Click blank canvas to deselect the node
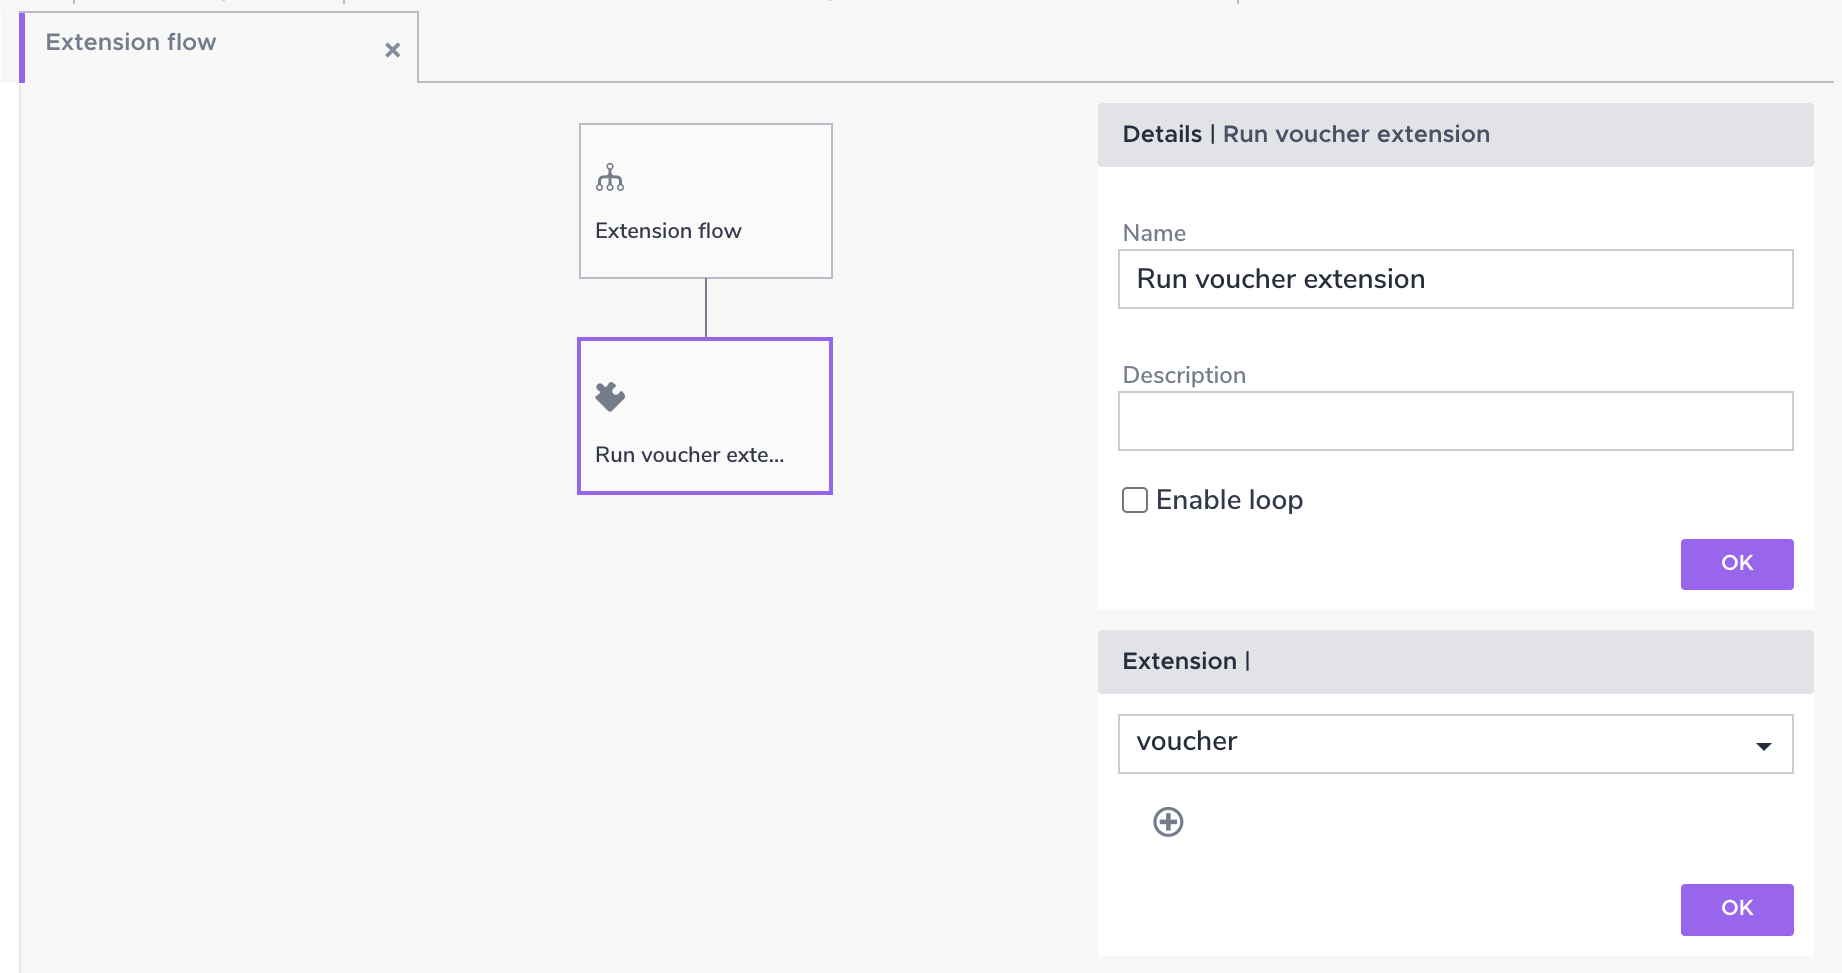Image resolution: width=1842 pixels, height=973 pixels. pos(300,650)
